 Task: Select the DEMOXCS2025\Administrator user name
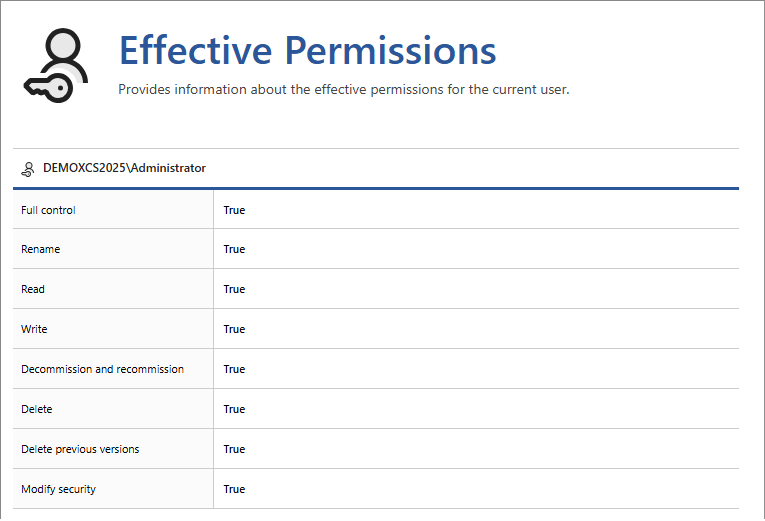pyautogui.click(x=124, y=168)
